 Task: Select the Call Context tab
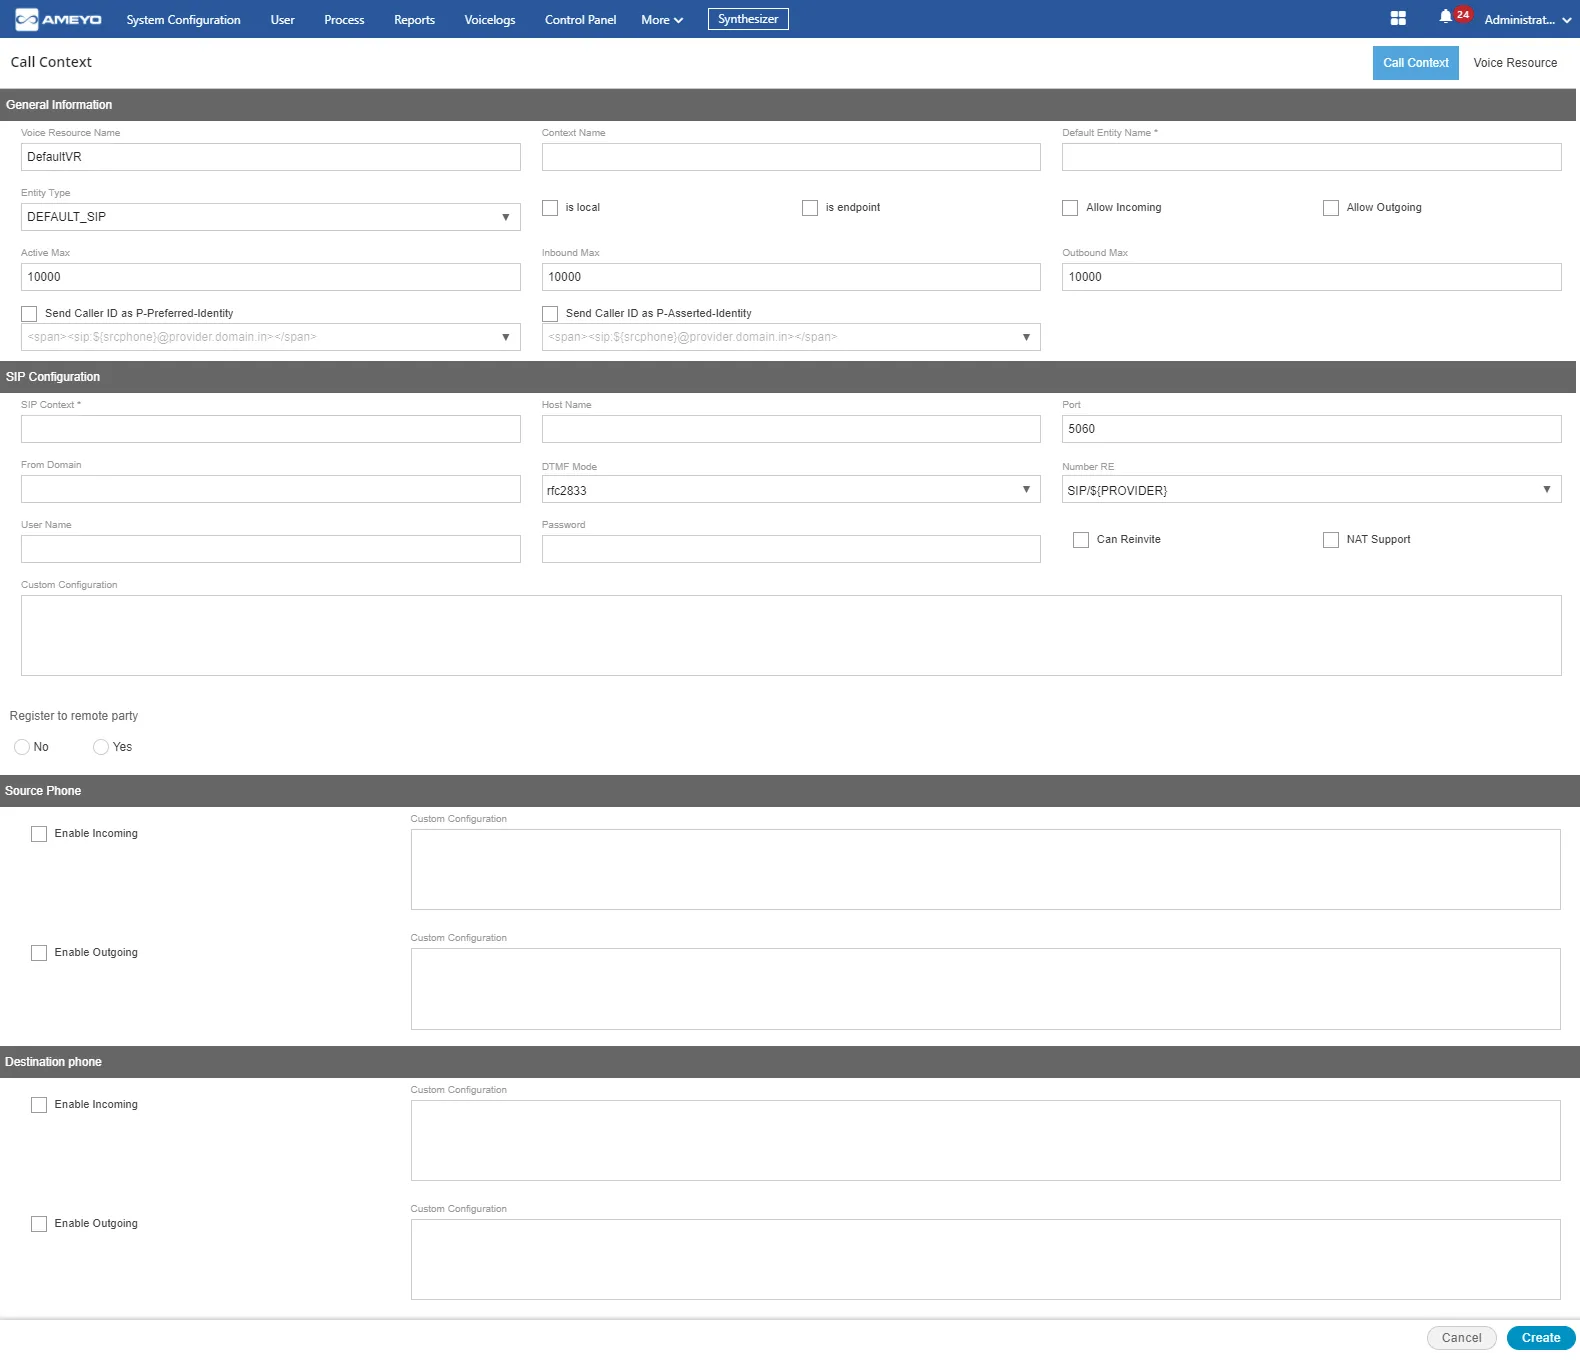pyautogui.click(x=1415, y=63)
